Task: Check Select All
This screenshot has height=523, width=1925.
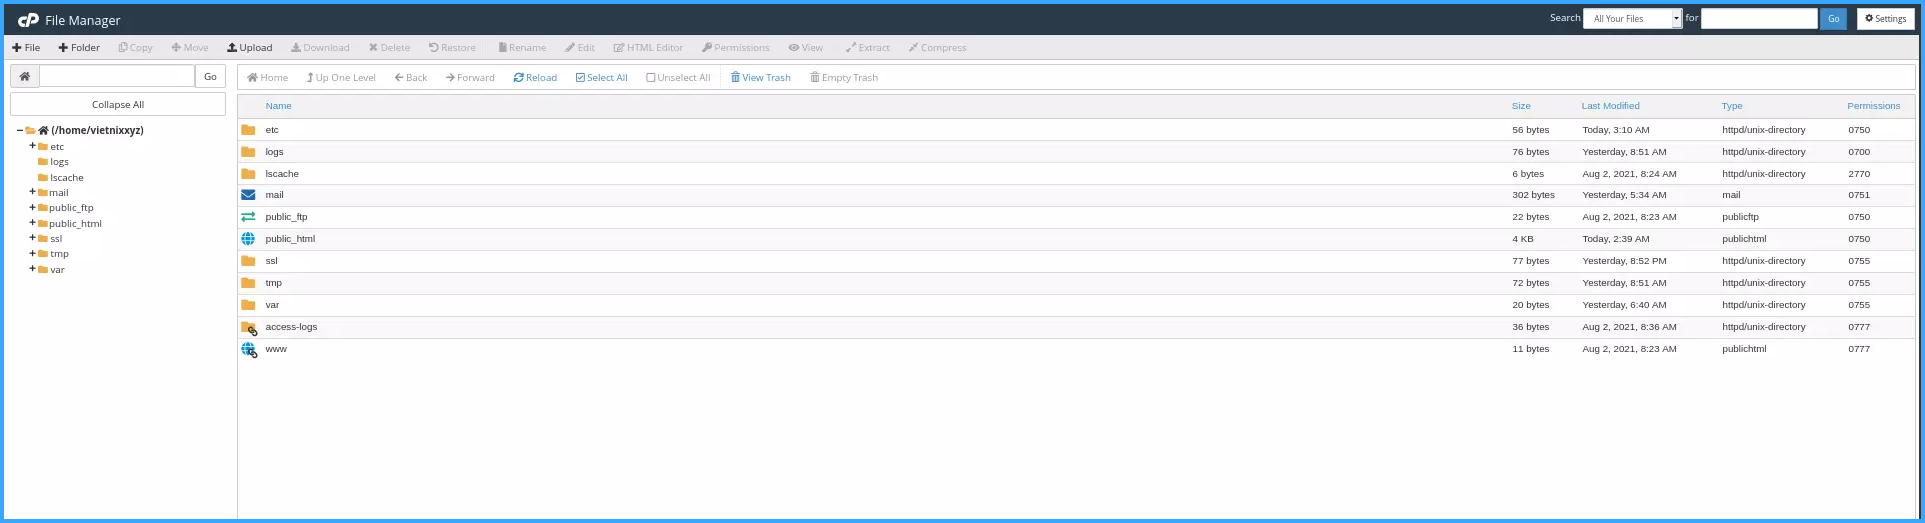Action: [x=601, y=78]
